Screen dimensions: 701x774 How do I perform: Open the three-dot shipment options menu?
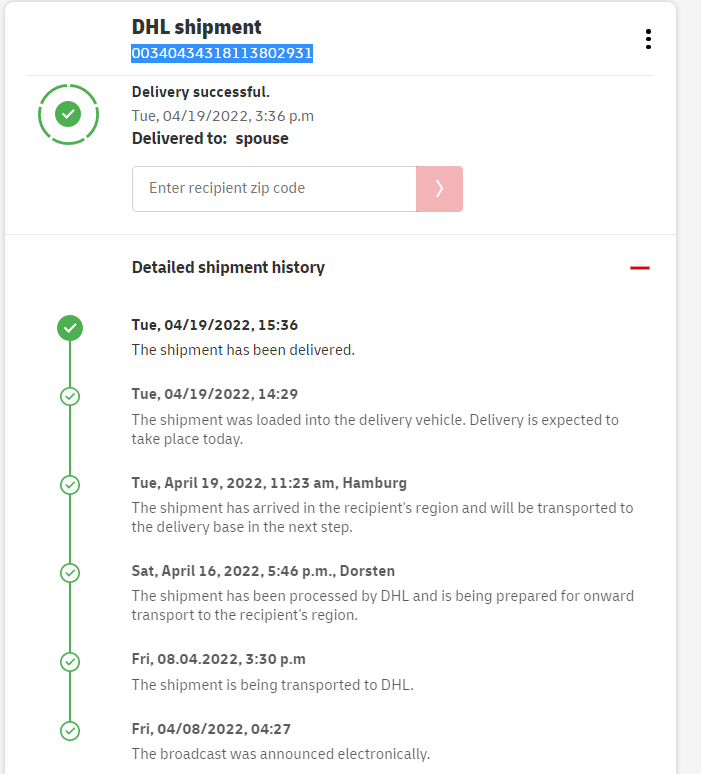pyautogui.click(x=648, y=39)
